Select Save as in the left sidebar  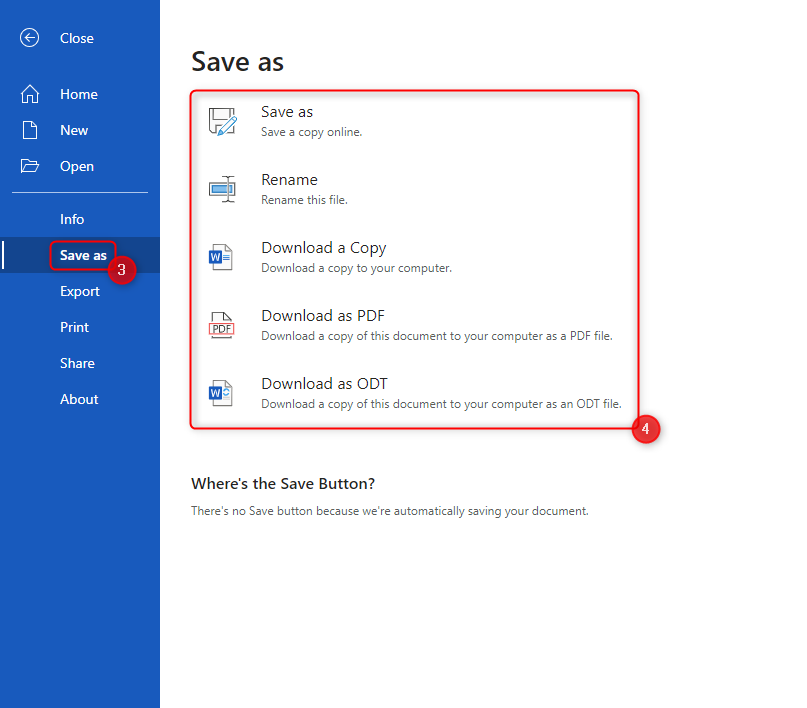pyautogui.click(x=83, y=255)
